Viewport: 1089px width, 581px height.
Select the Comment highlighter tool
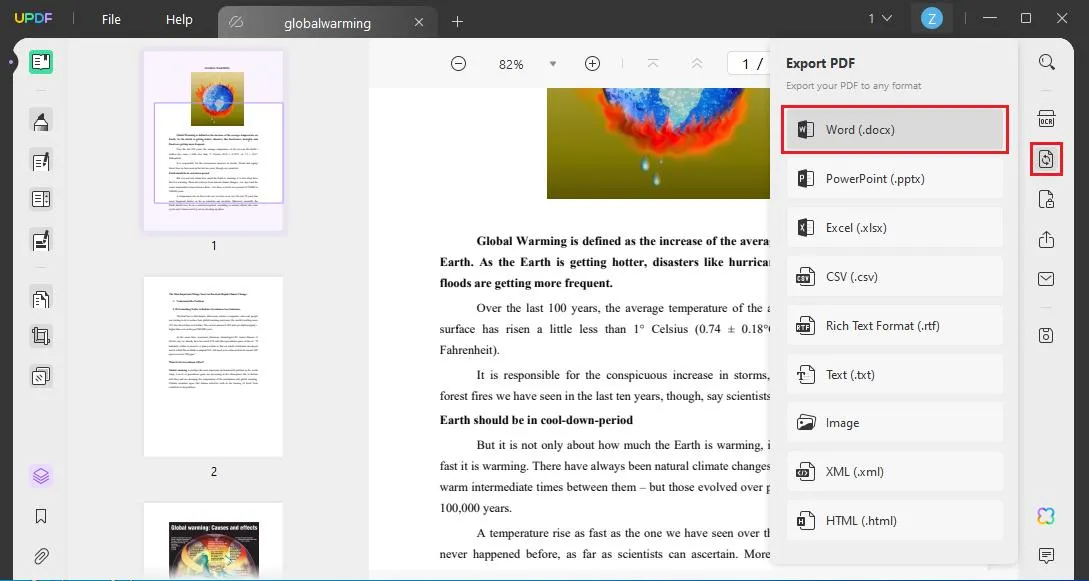tap(41, 121)
